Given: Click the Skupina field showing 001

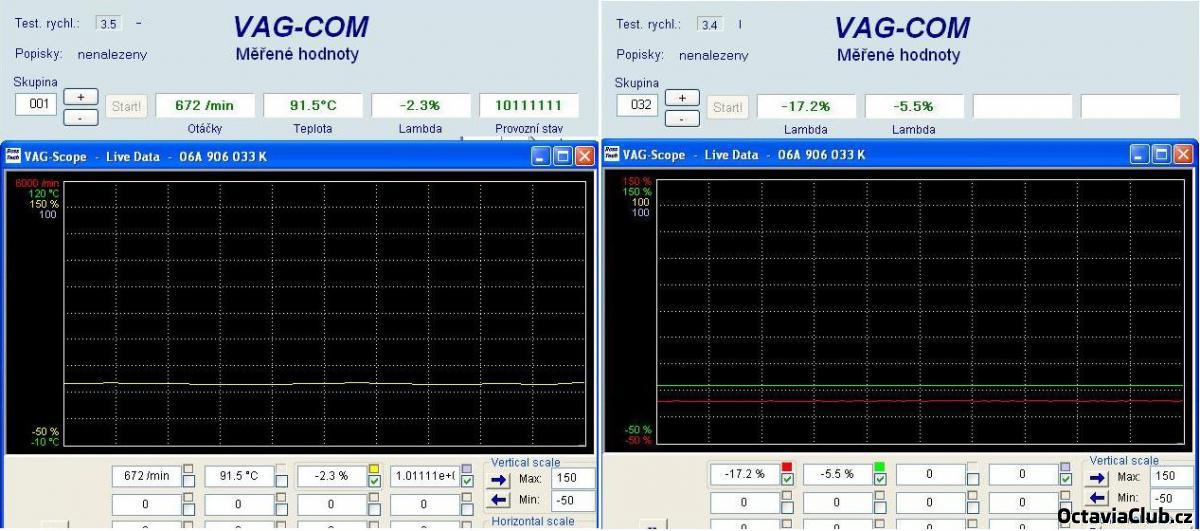Looking at the screenshot, I should pyautogui.click(x=34, y=104).
